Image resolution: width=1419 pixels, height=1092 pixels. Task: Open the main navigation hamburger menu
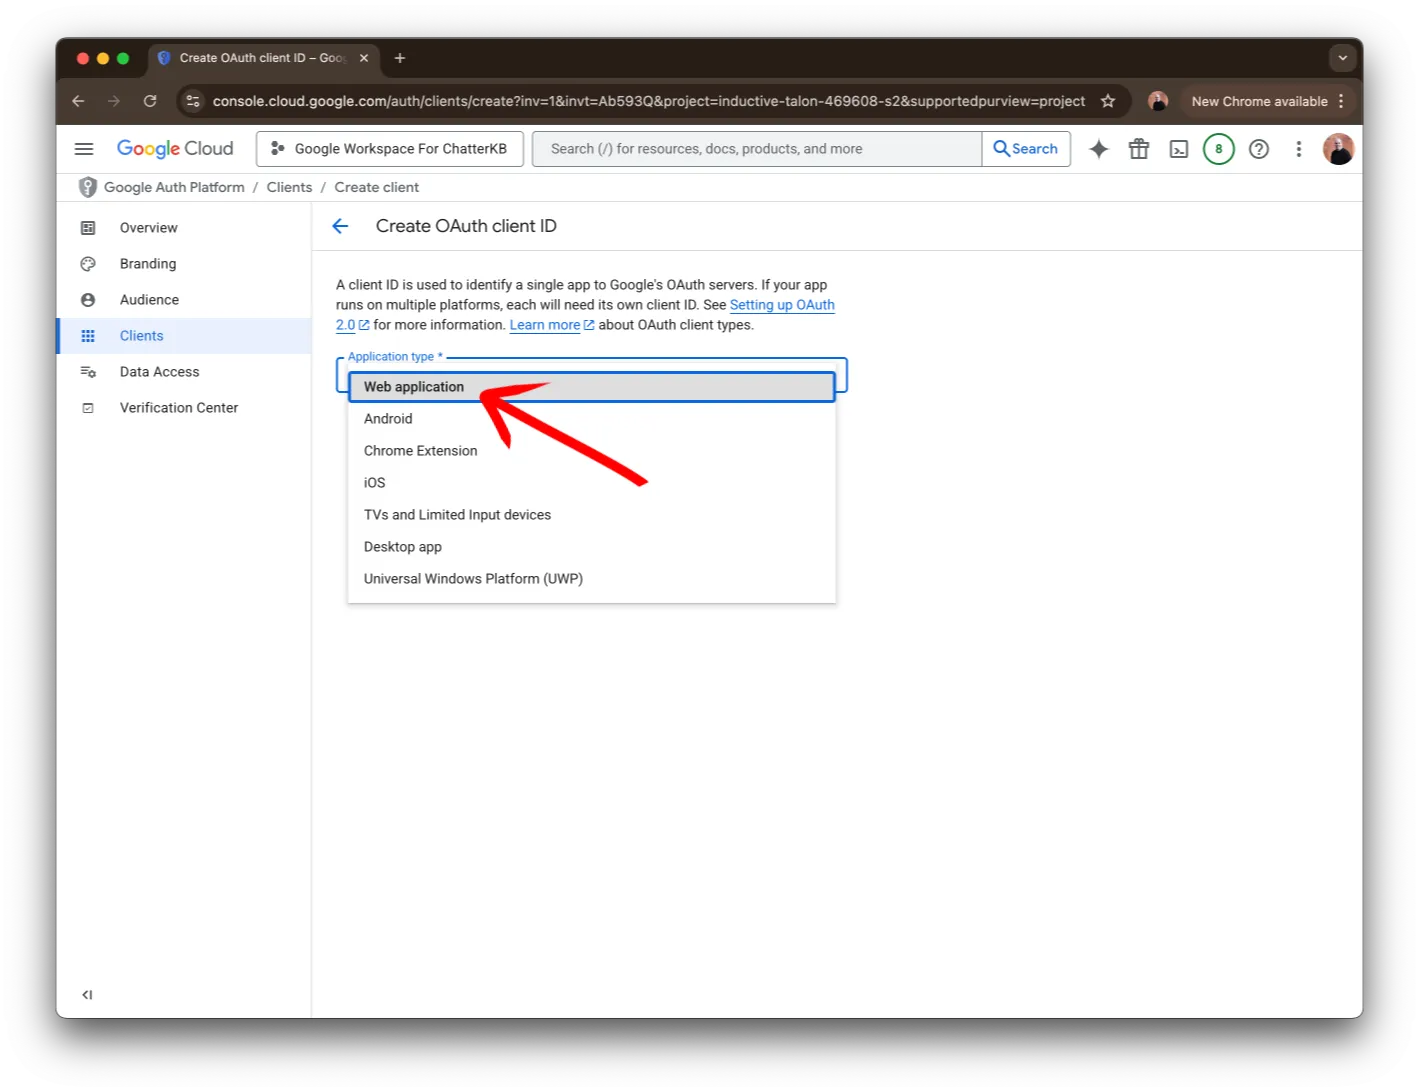click(84, 149)
